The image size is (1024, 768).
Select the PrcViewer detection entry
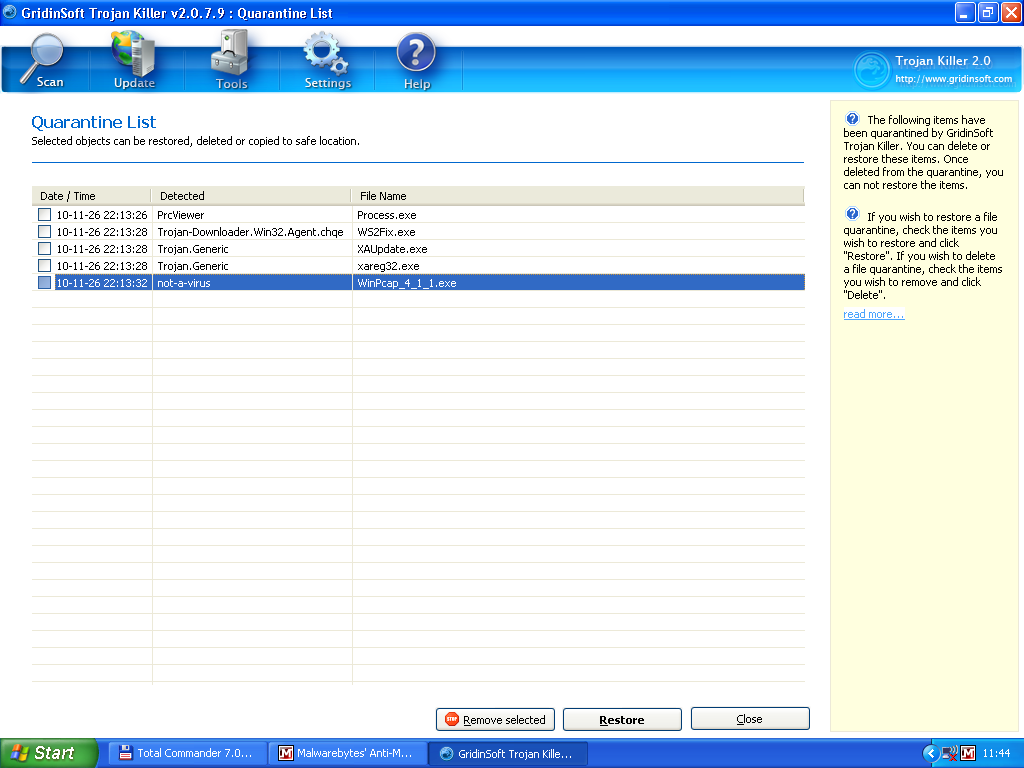point(180,215)
